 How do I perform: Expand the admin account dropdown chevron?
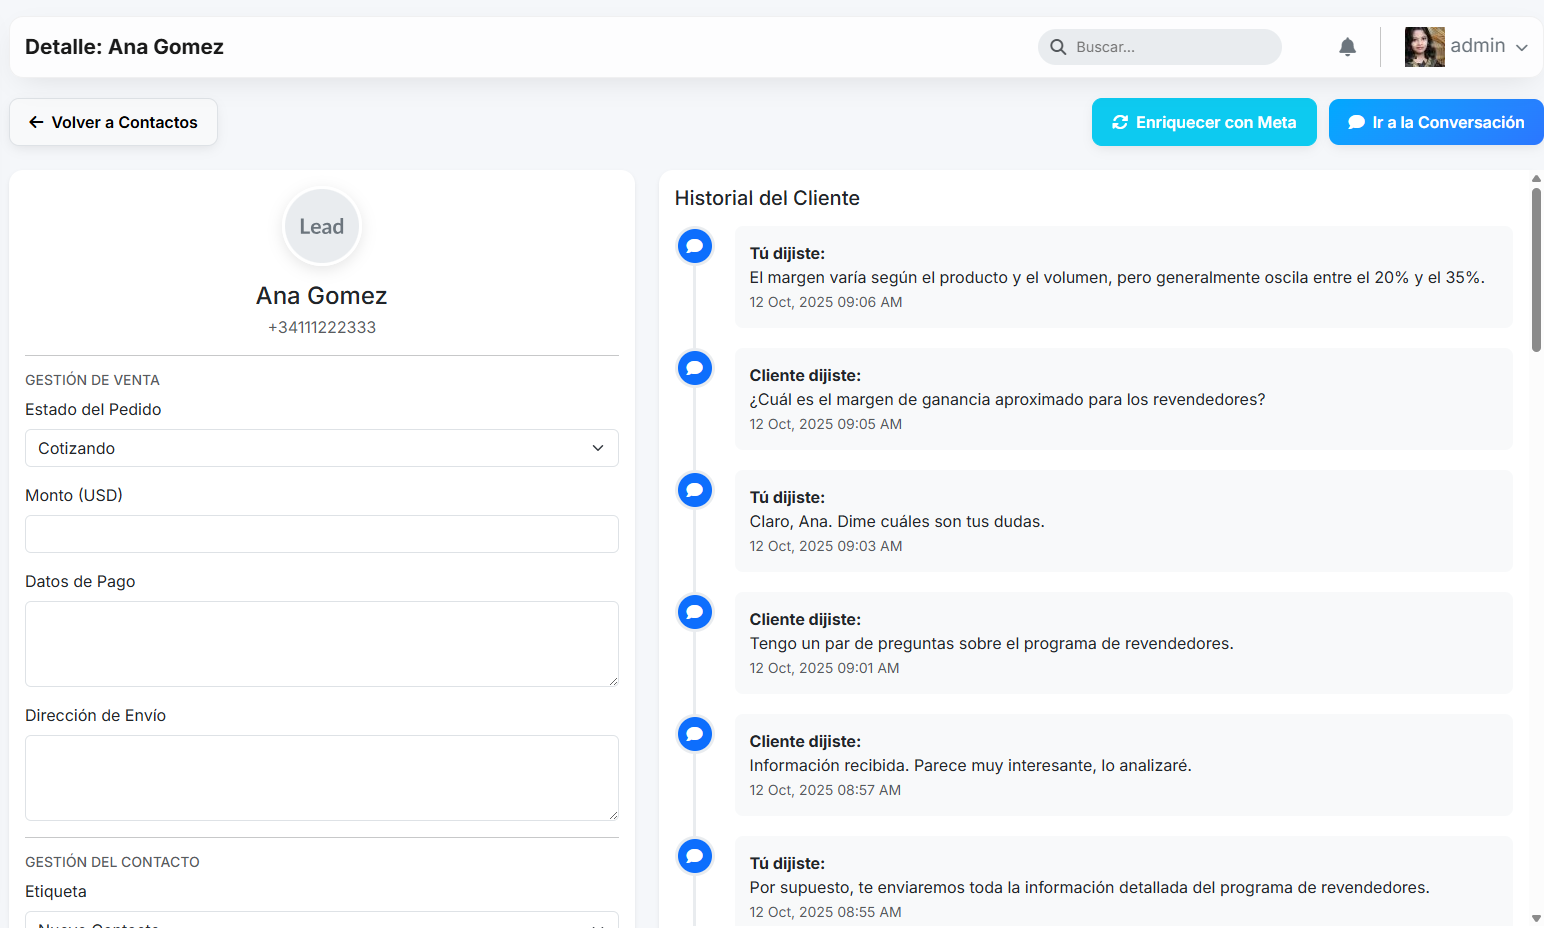click(1522, 46)
